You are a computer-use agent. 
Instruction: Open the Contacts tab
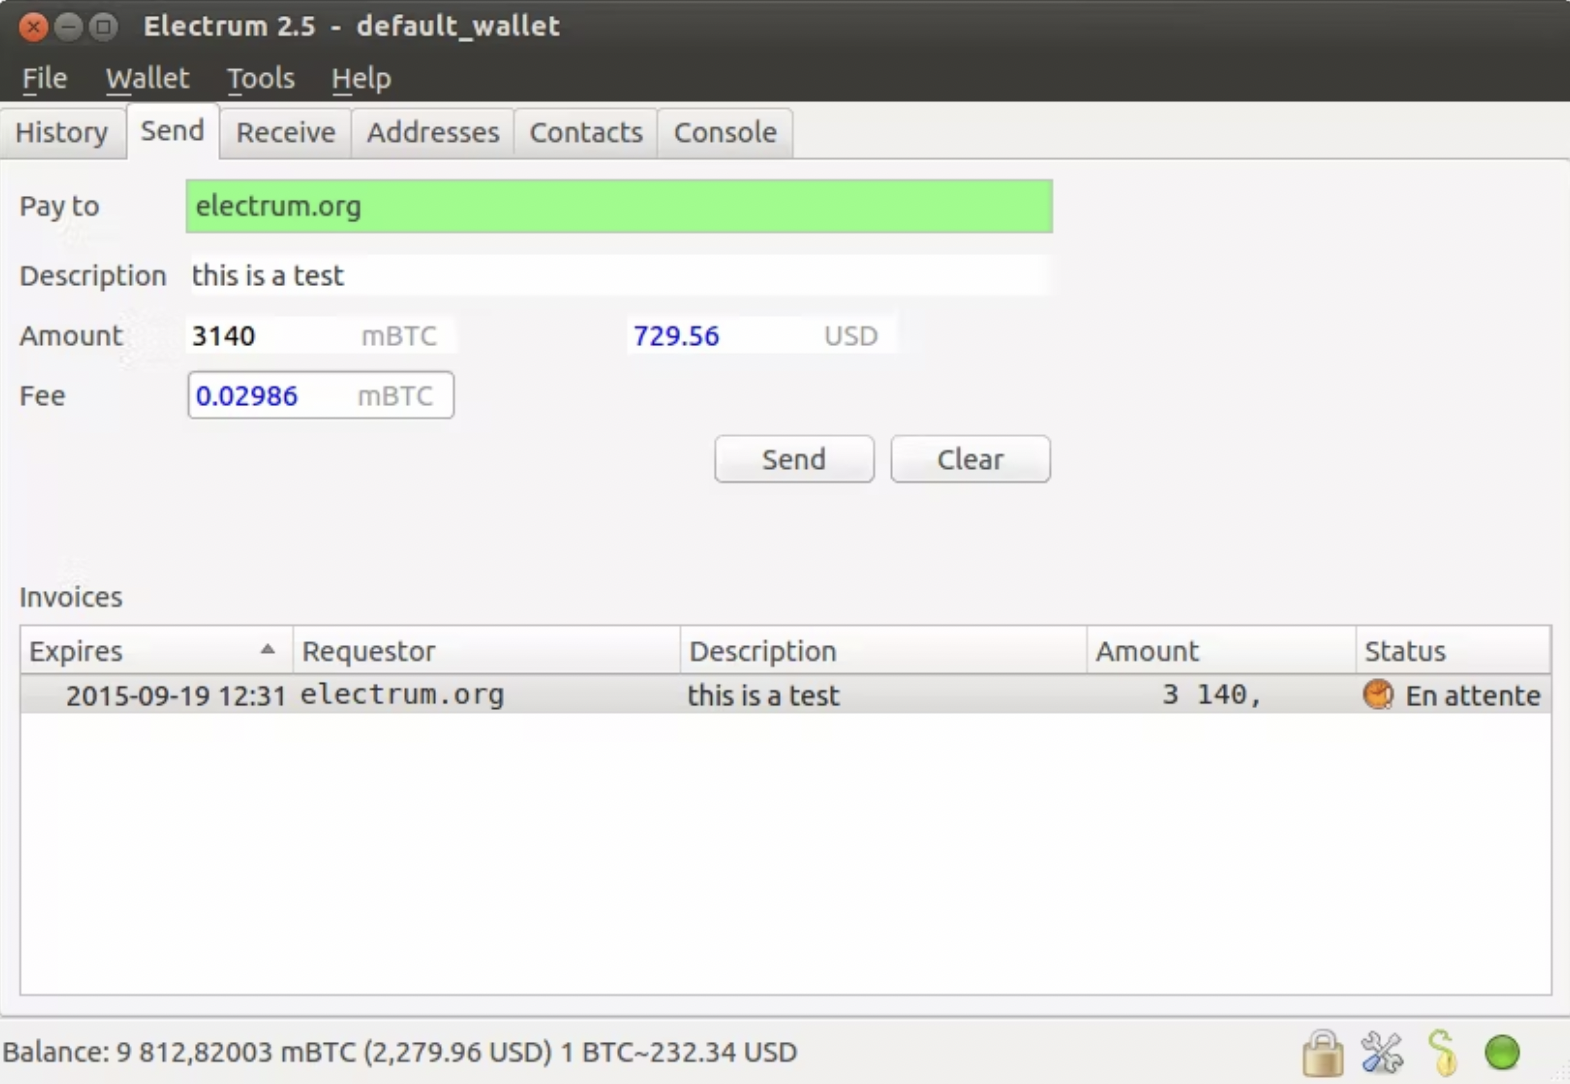(x=585, y=132)
